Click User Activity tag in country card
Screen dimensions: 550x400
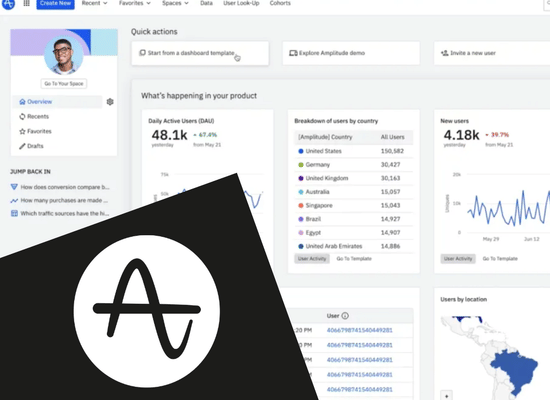(312, 259)
